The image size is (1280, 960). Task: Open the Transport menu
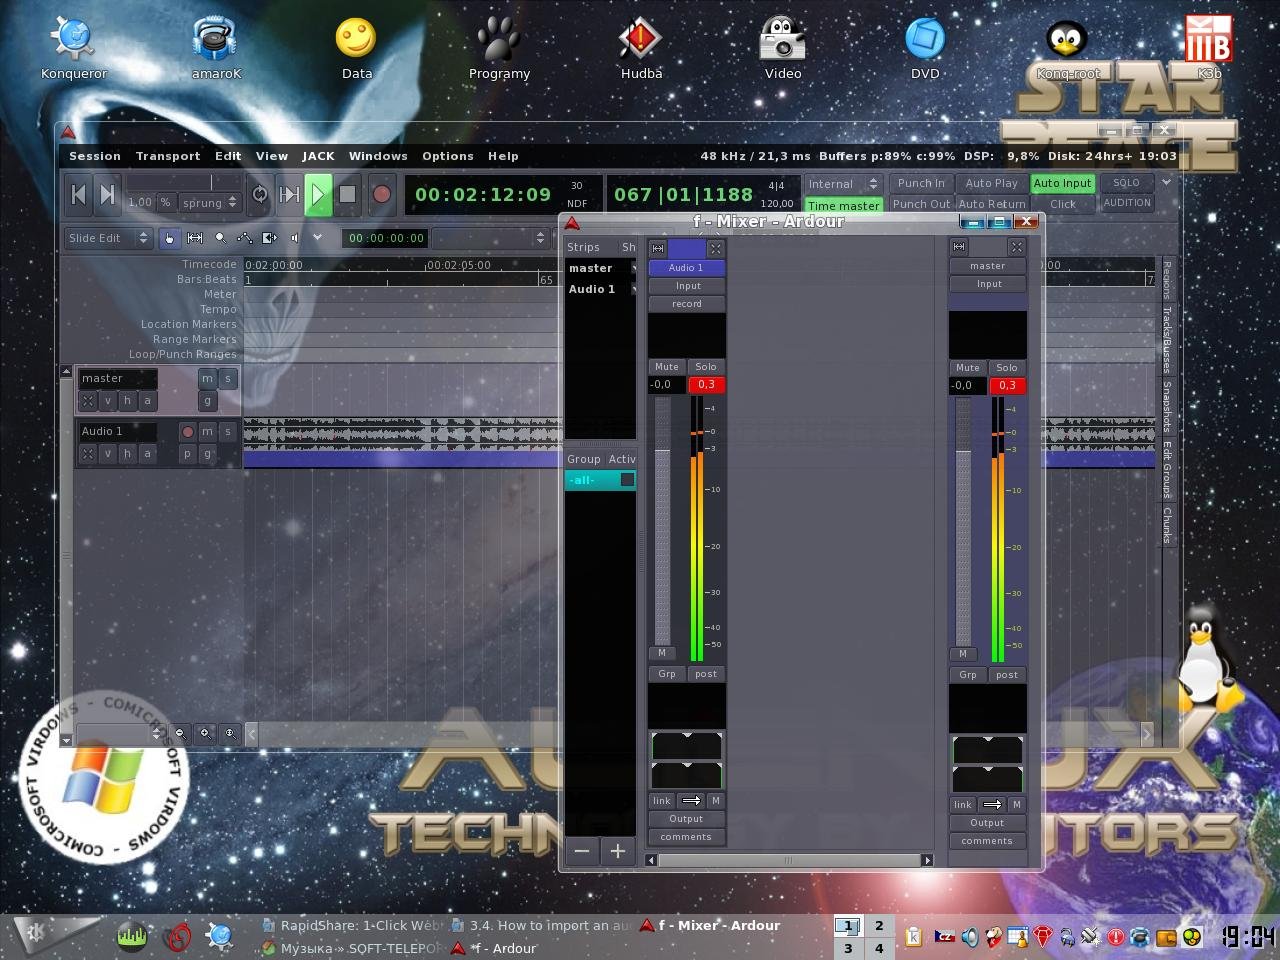(x=168, y=156)
